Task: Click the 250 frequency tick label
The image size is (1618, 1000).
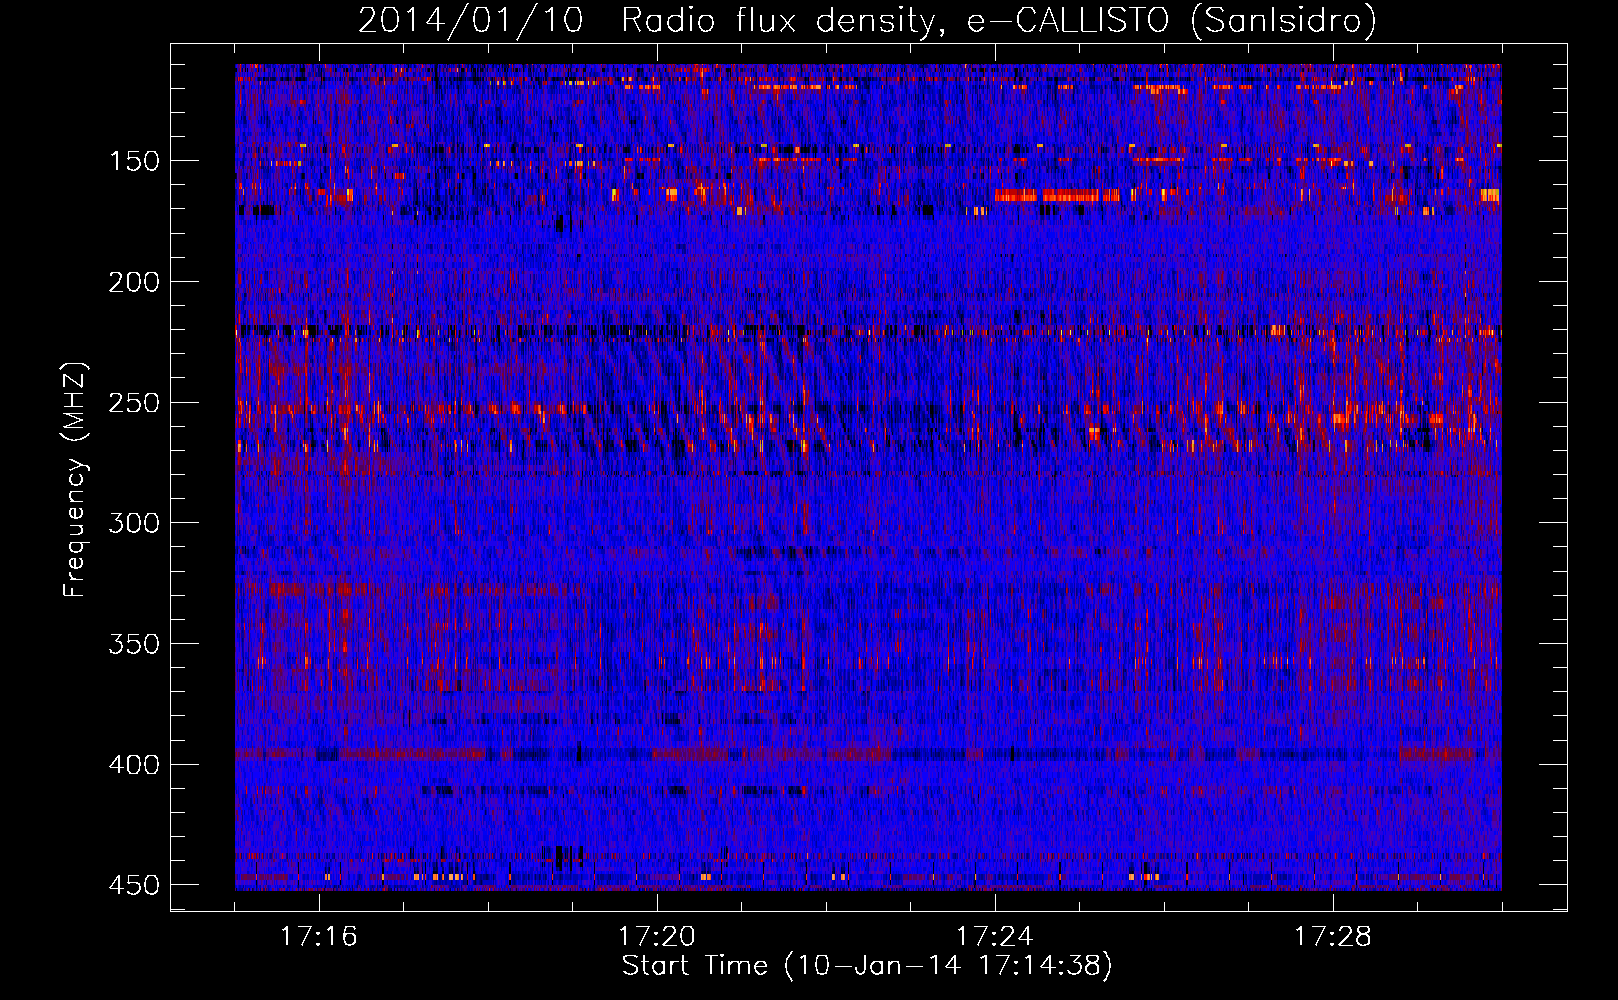Action: click(134, 403)
